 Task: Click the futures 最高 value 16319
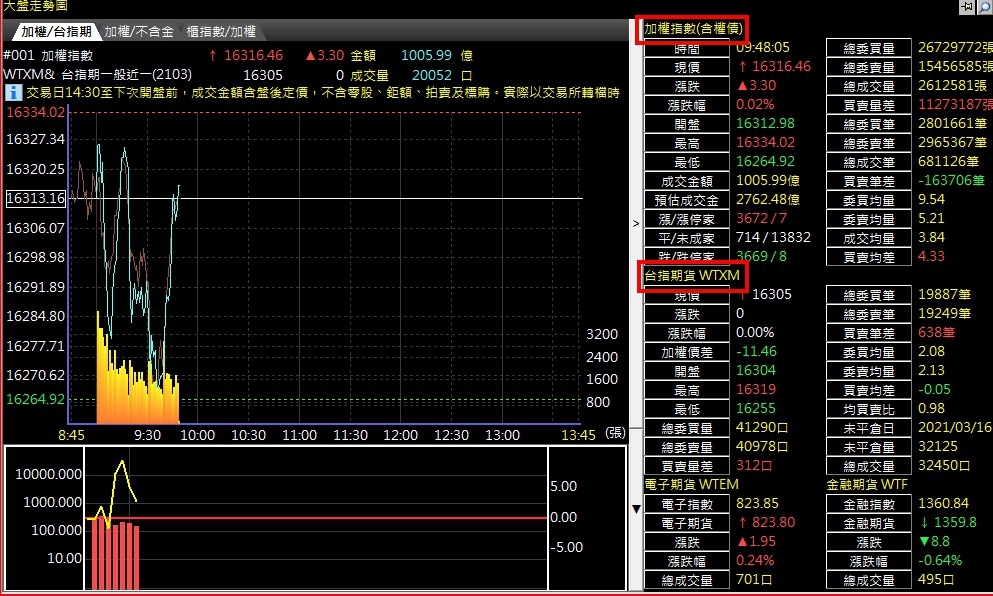tap(756, 390)
